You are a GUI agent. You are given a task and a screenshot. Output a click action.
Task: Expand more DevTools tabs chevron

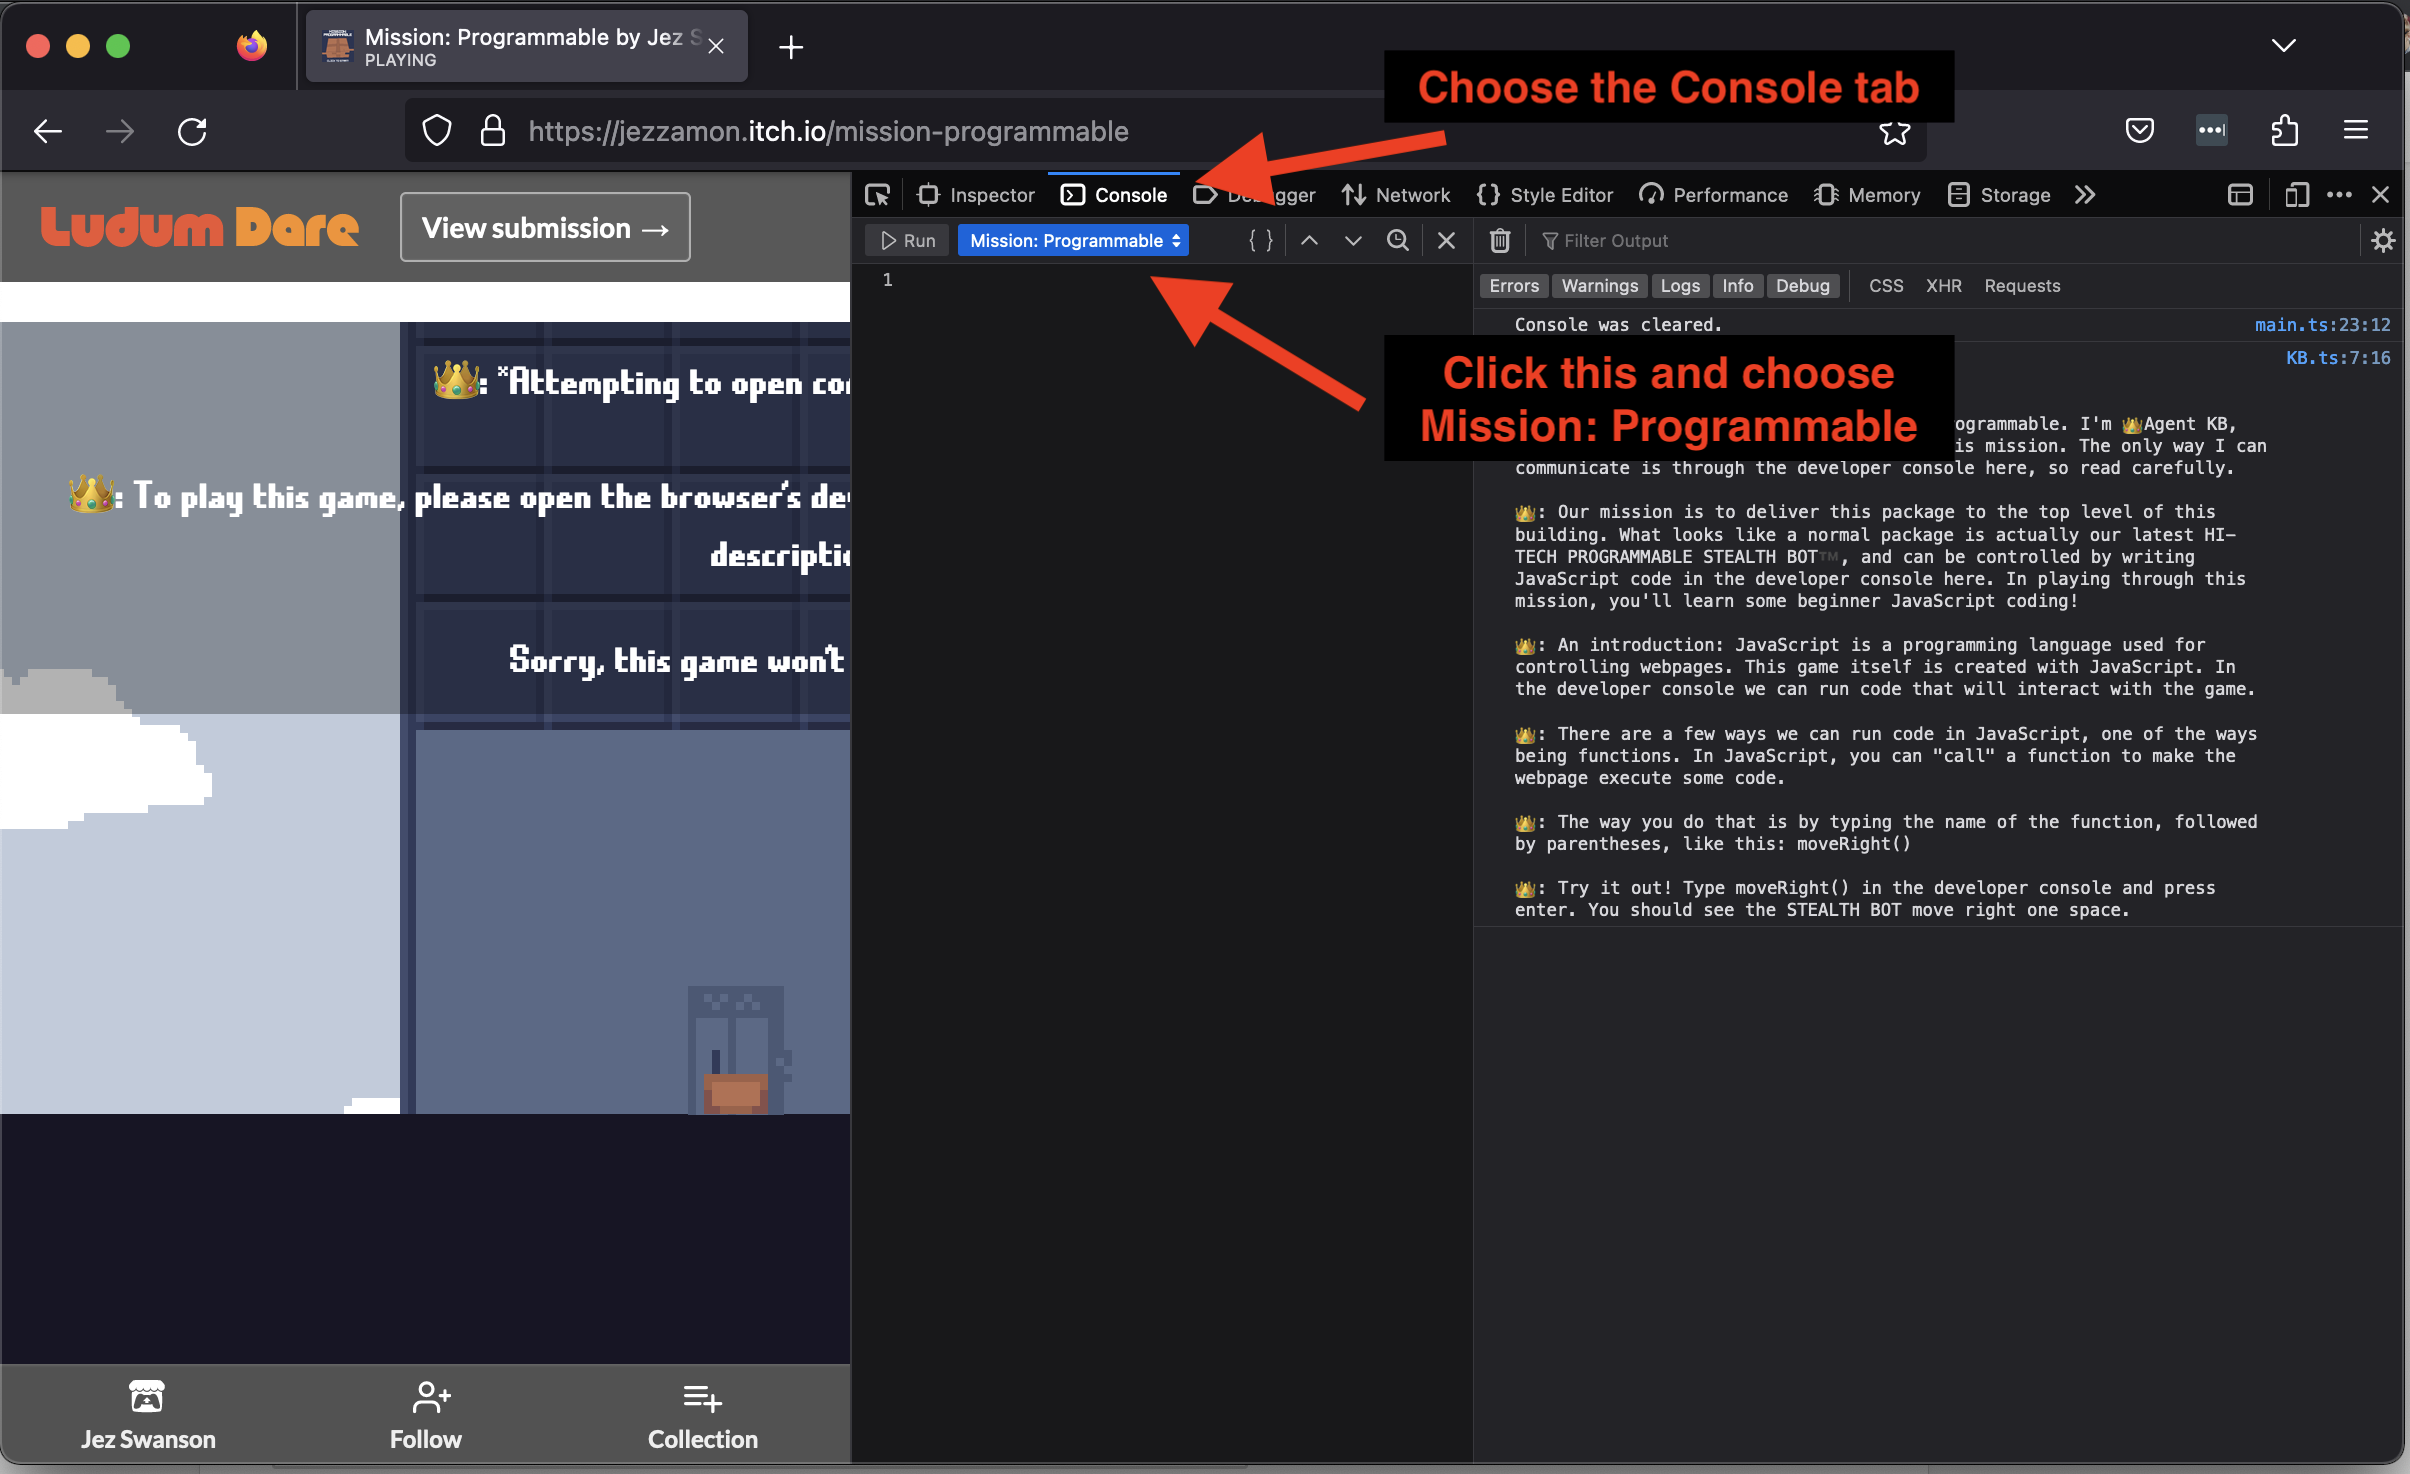(x=2085, y=195)
